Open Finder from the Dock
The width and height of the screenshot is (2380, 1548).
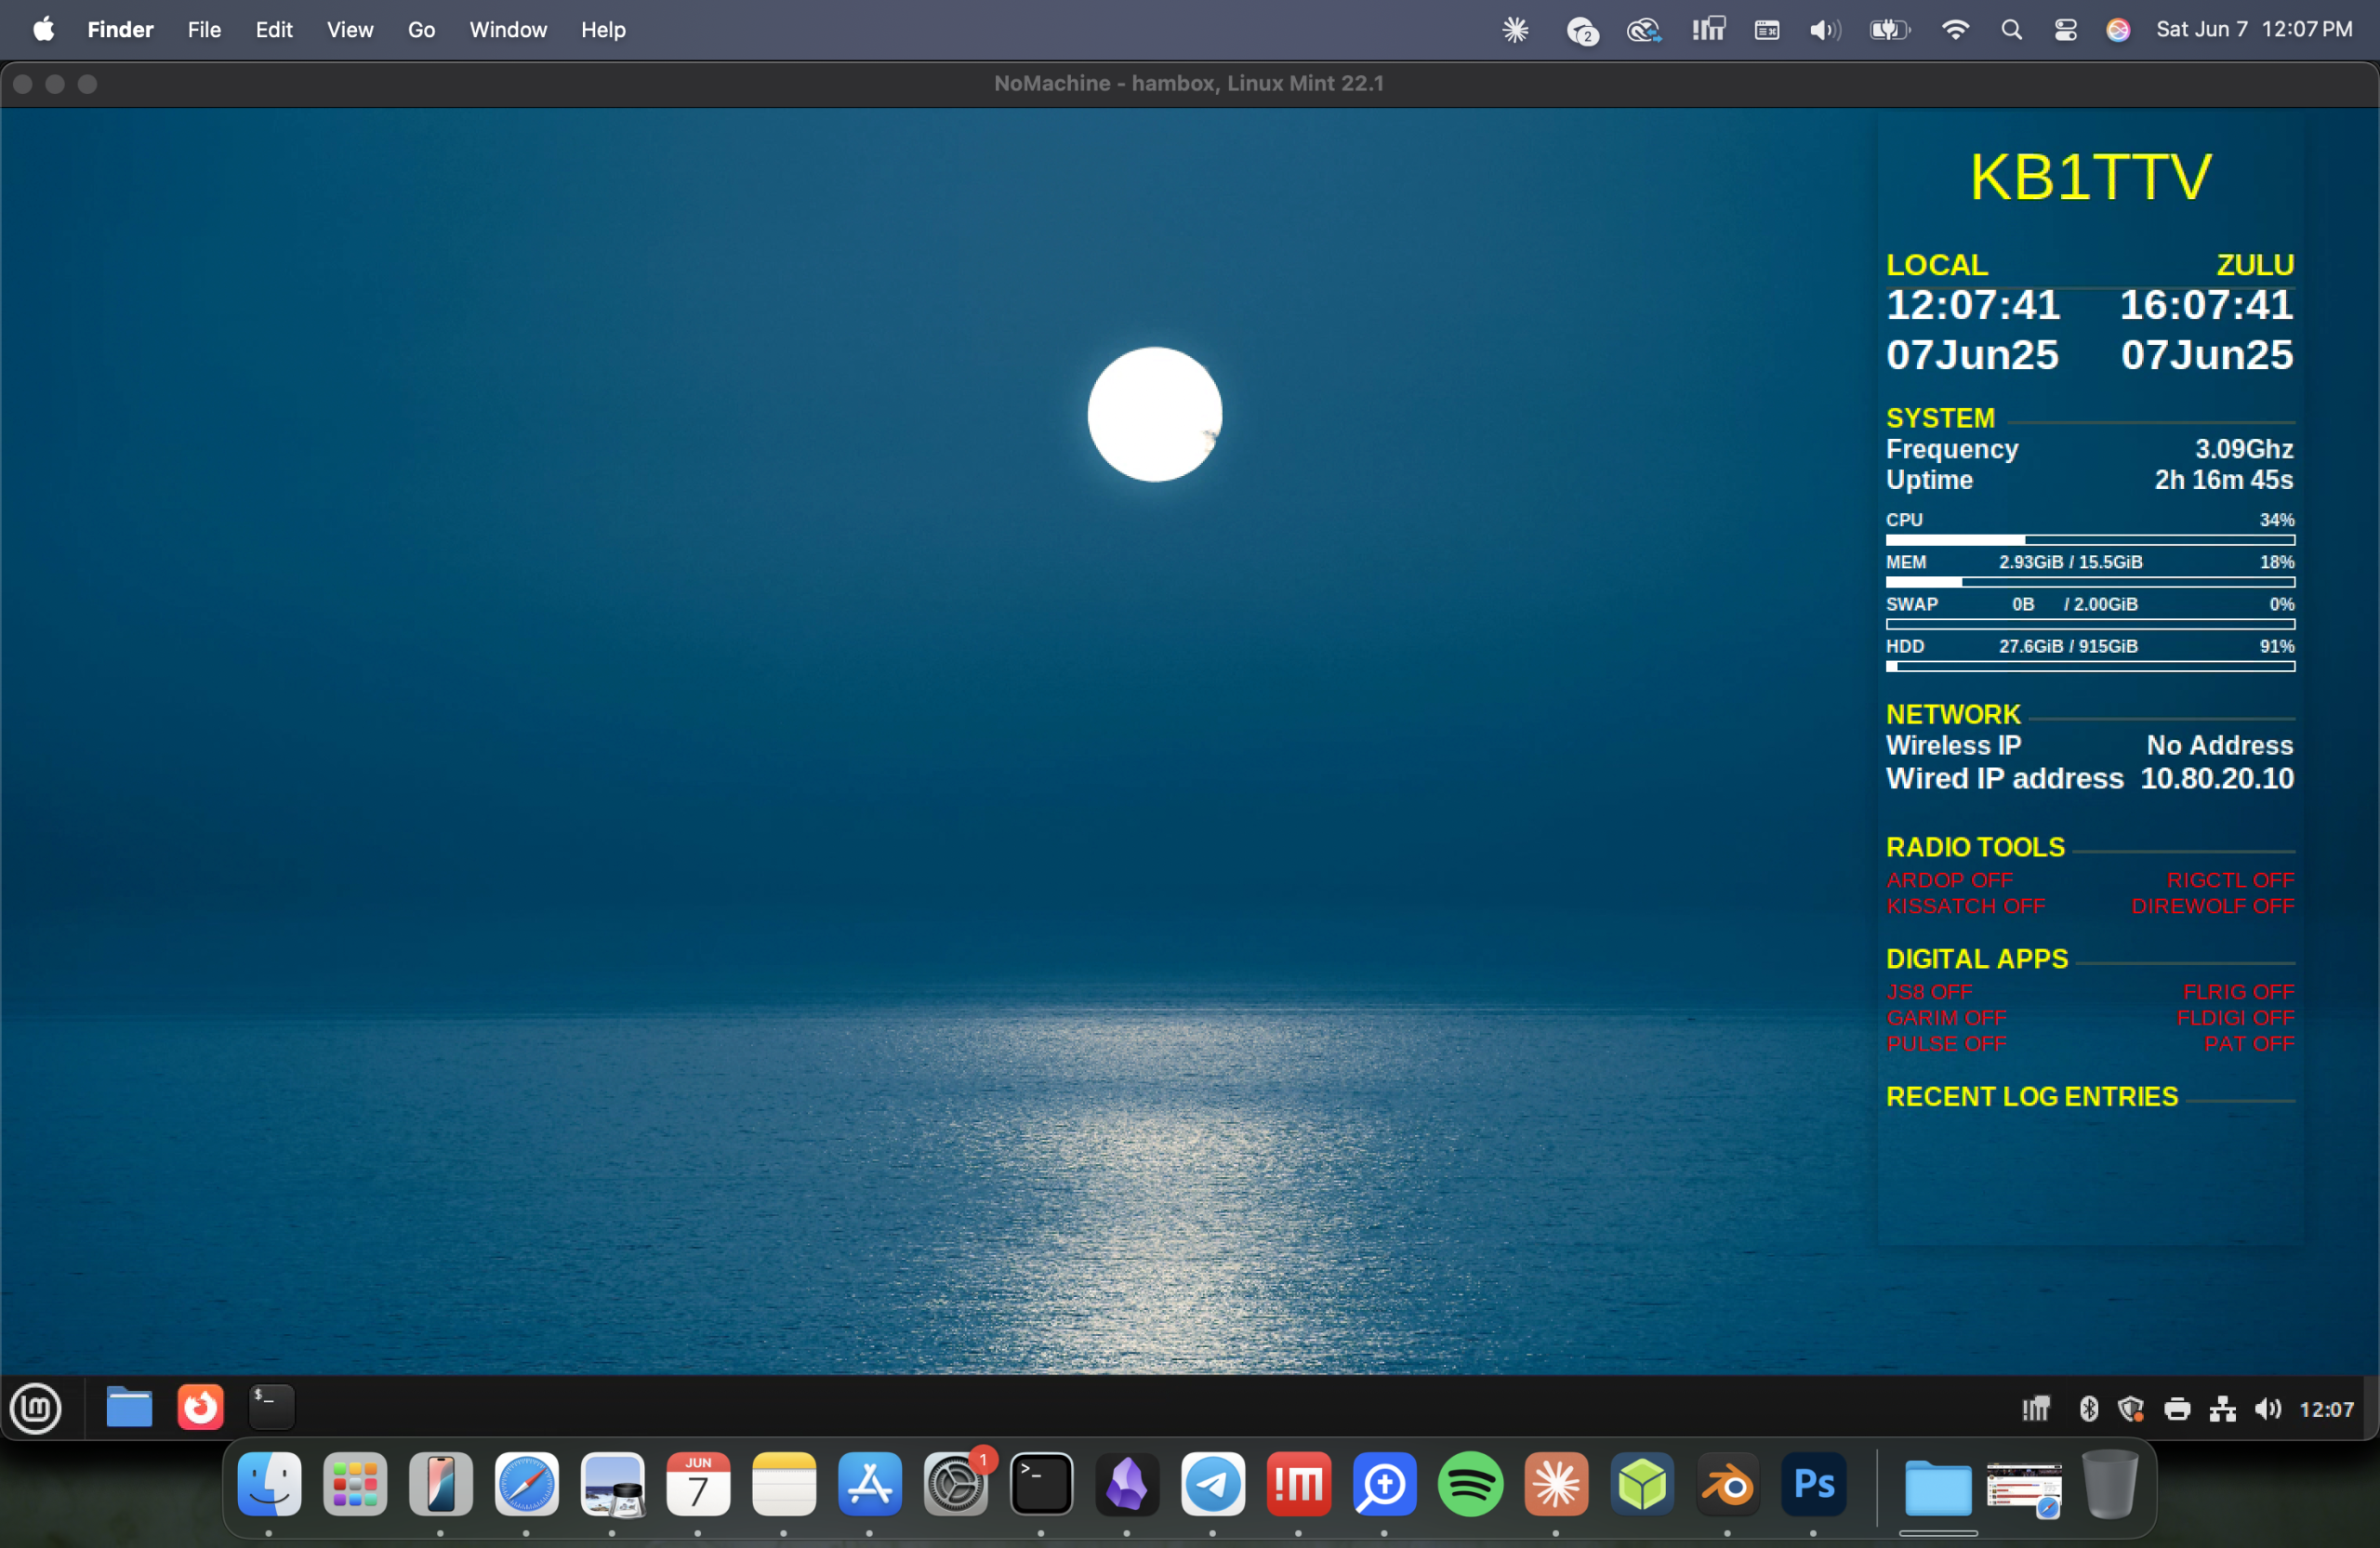coord(269,1485)
